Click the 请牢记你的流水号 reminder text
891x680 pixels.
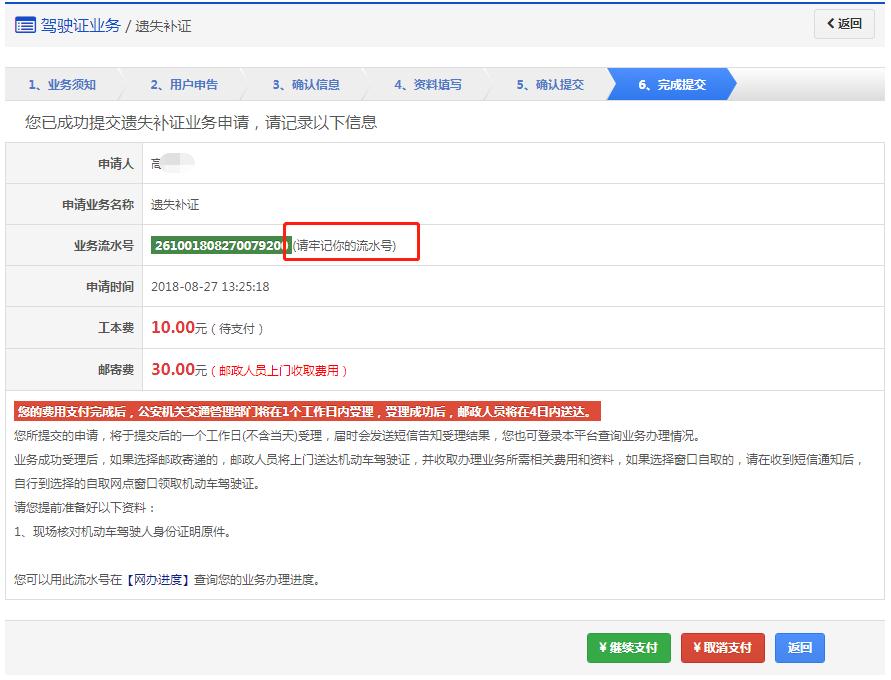click(343, 245)
